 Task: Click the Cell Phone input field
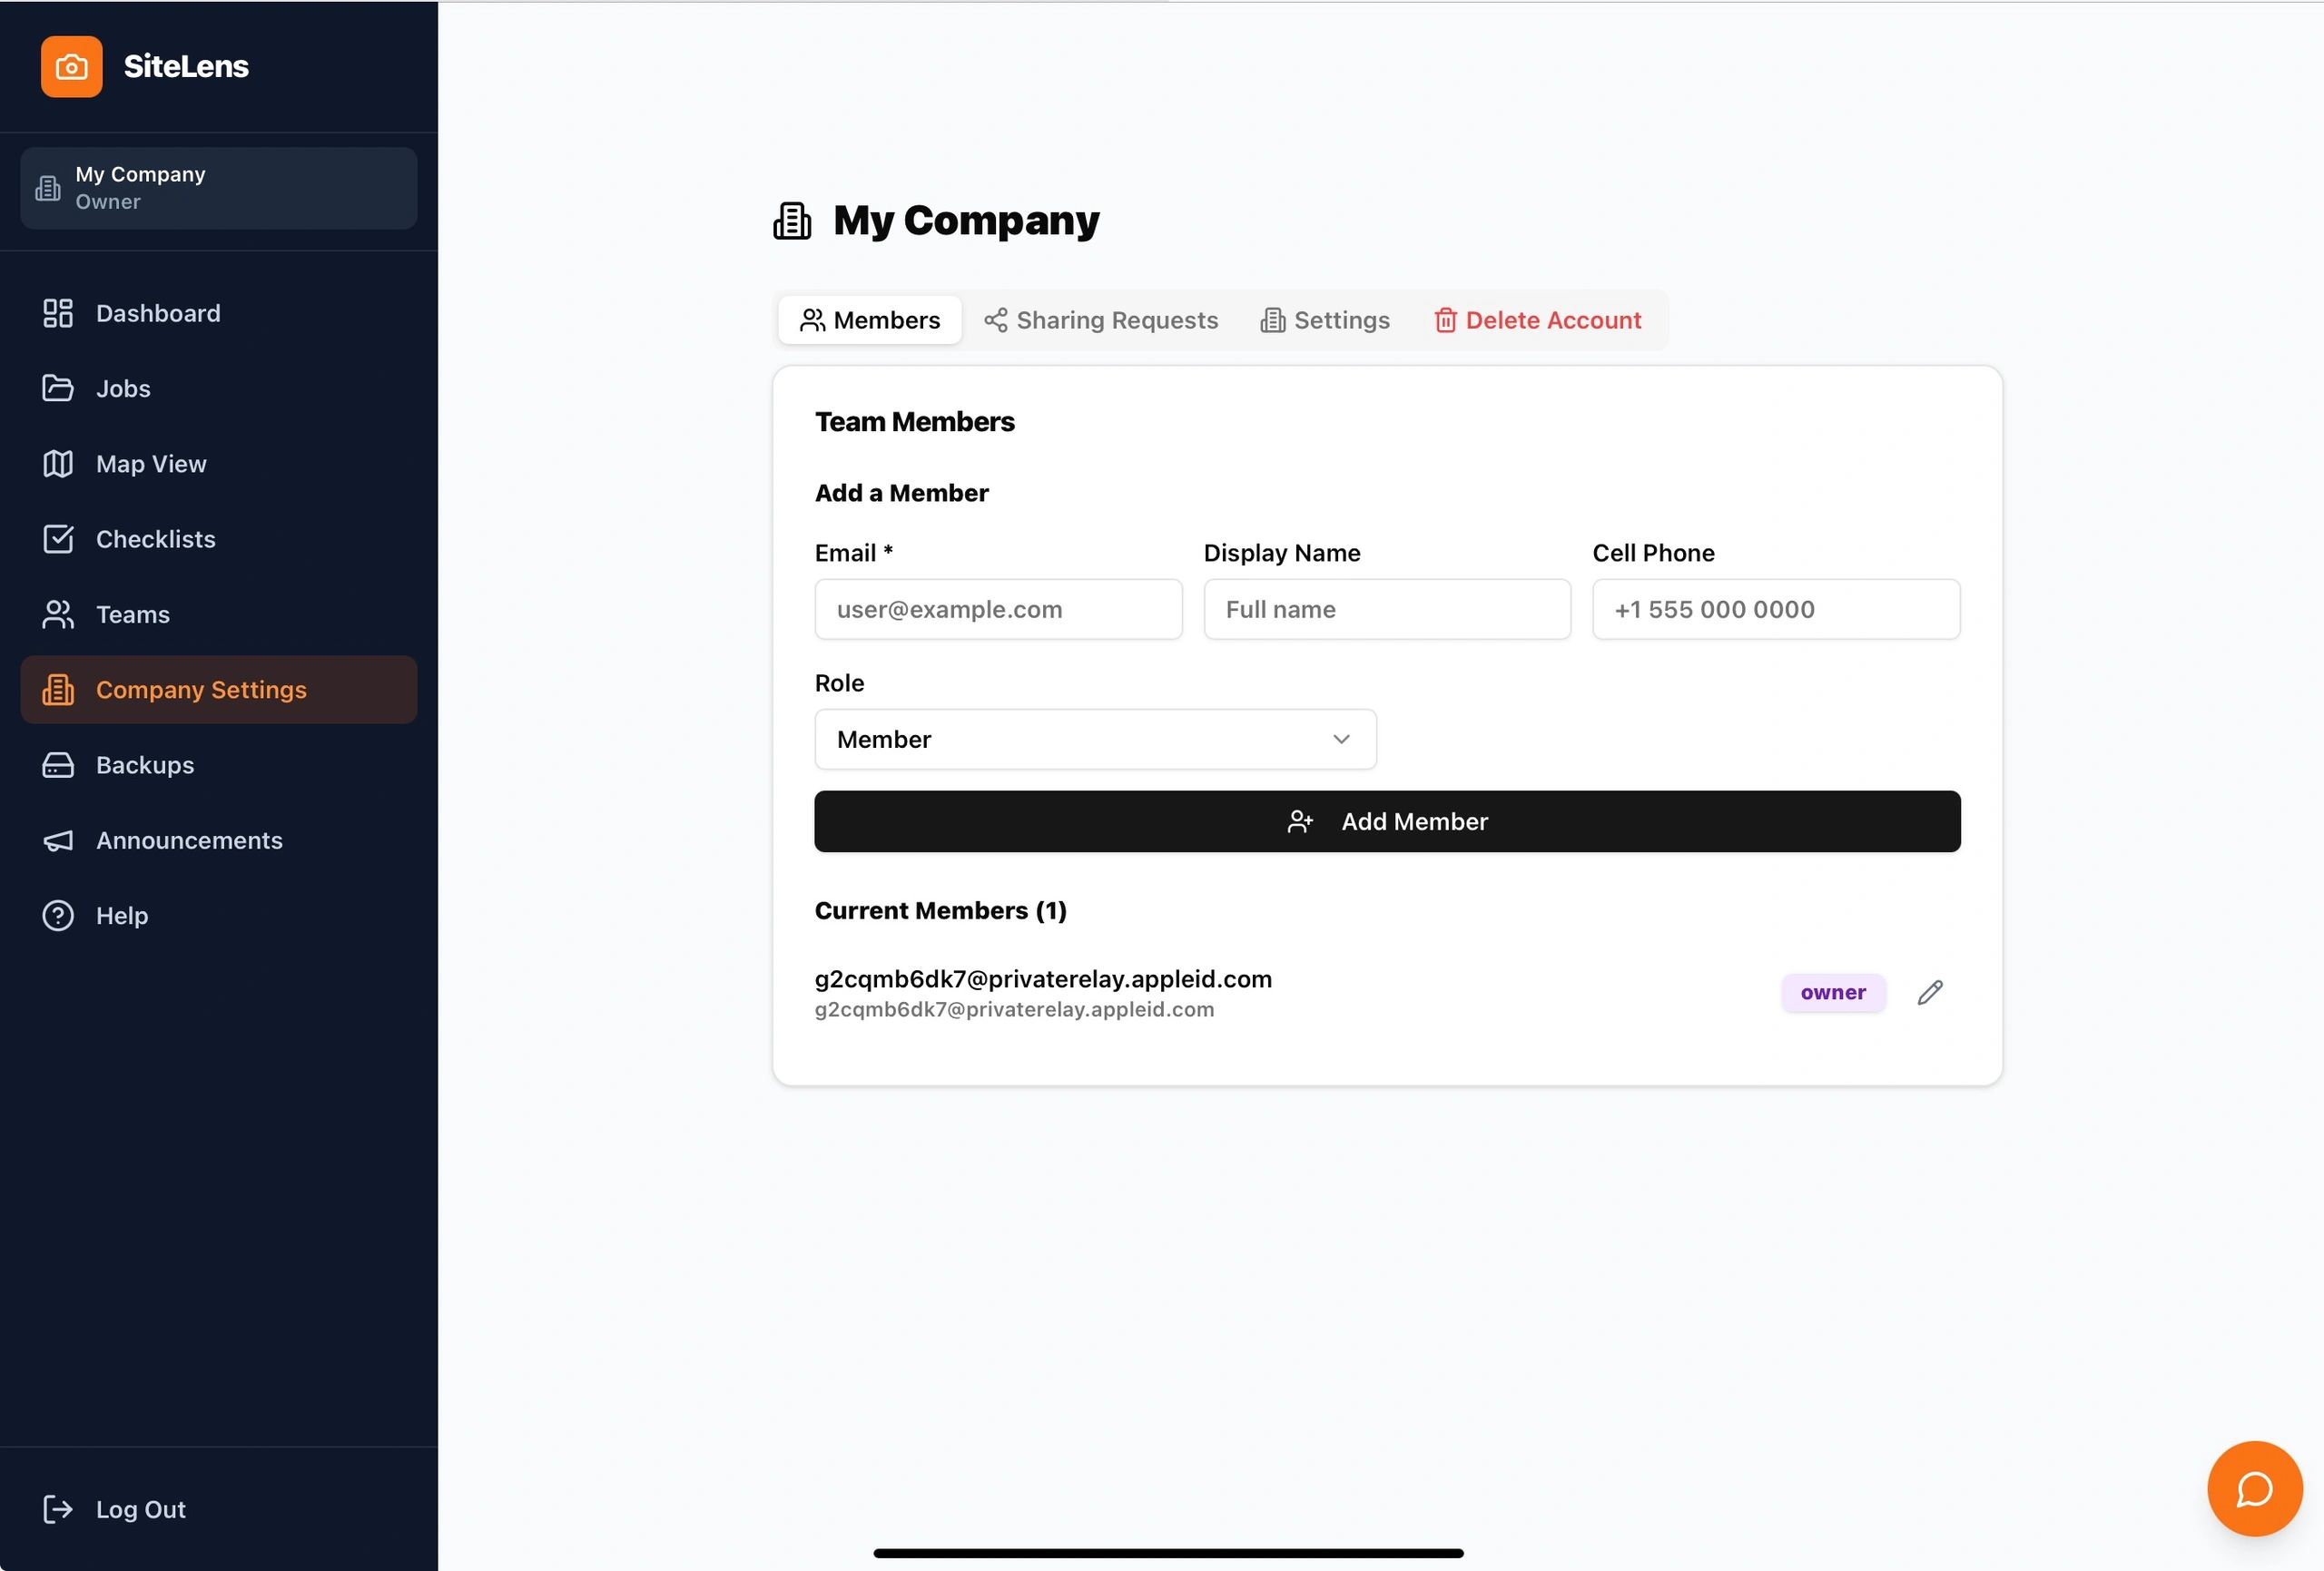point(1775,609)
